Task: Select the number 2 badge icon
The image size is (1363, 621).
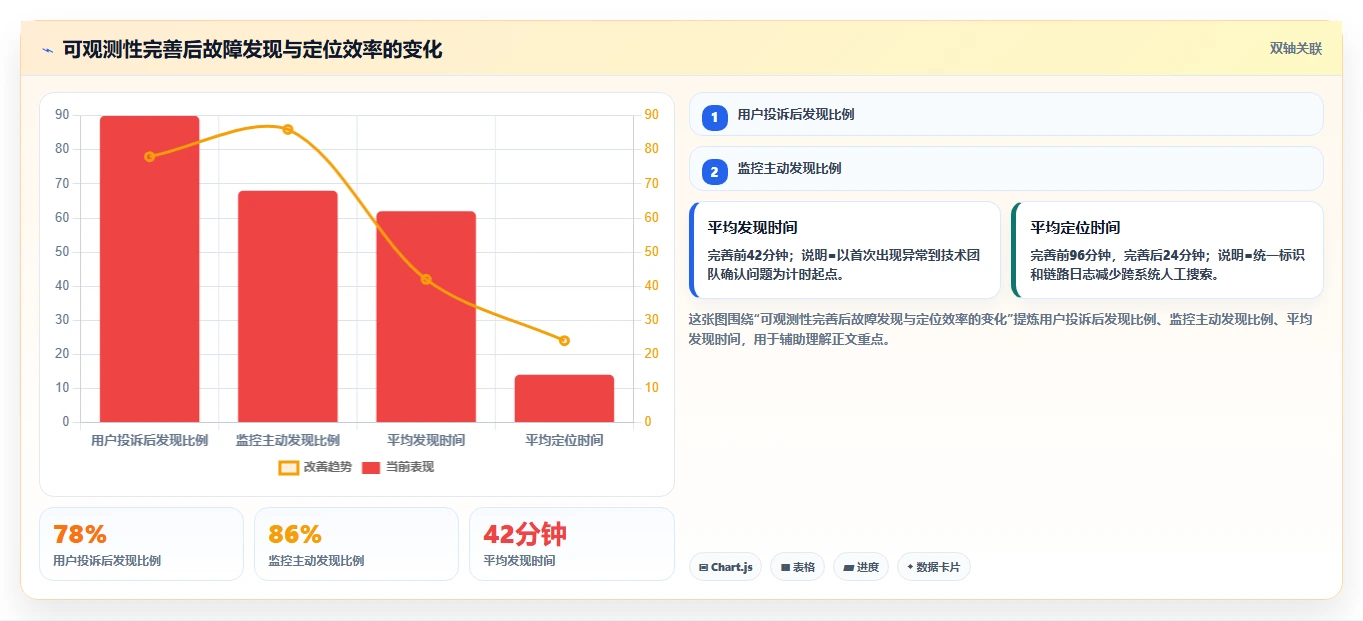Action: click(x=714, y=172)
